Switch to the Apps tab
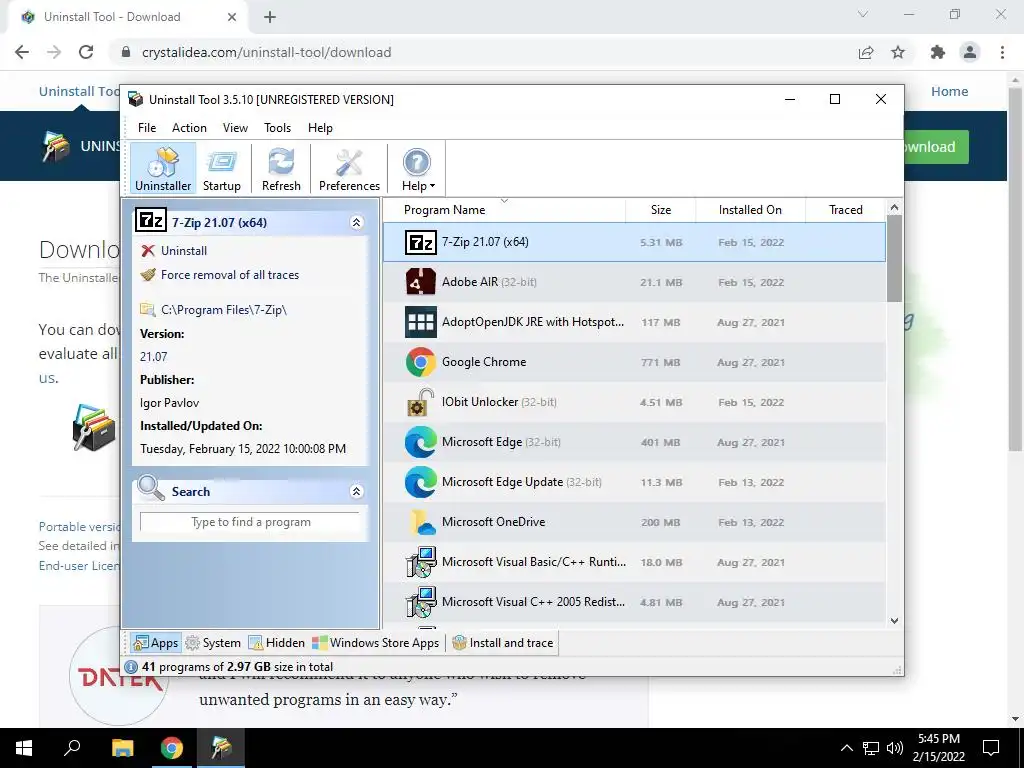The height and width of the screenshot is (768, 1024). click(x=155, y=643)
